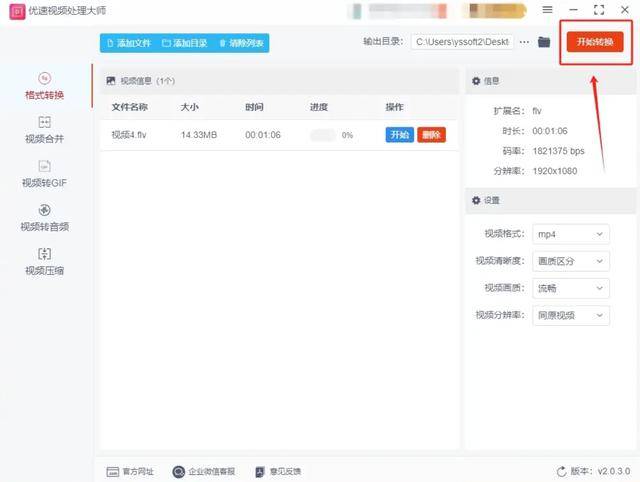This screenshot has height=482, width=640.
Task: Switch to 视频转GIF tool
Action: point(44,174)
